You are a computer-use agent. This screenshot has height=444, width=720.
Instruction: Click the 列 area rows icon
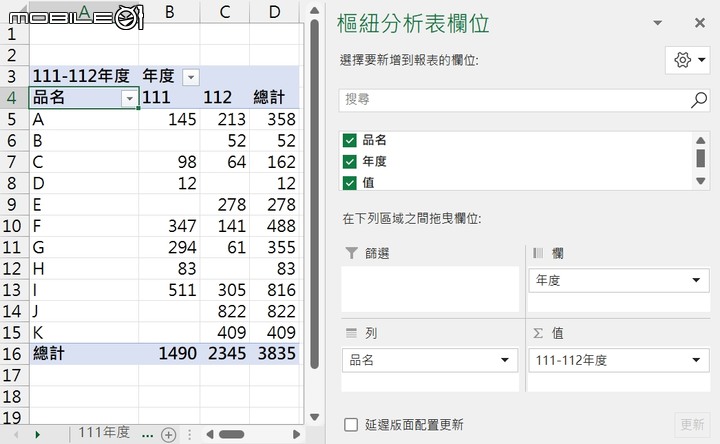pos(351,333)
